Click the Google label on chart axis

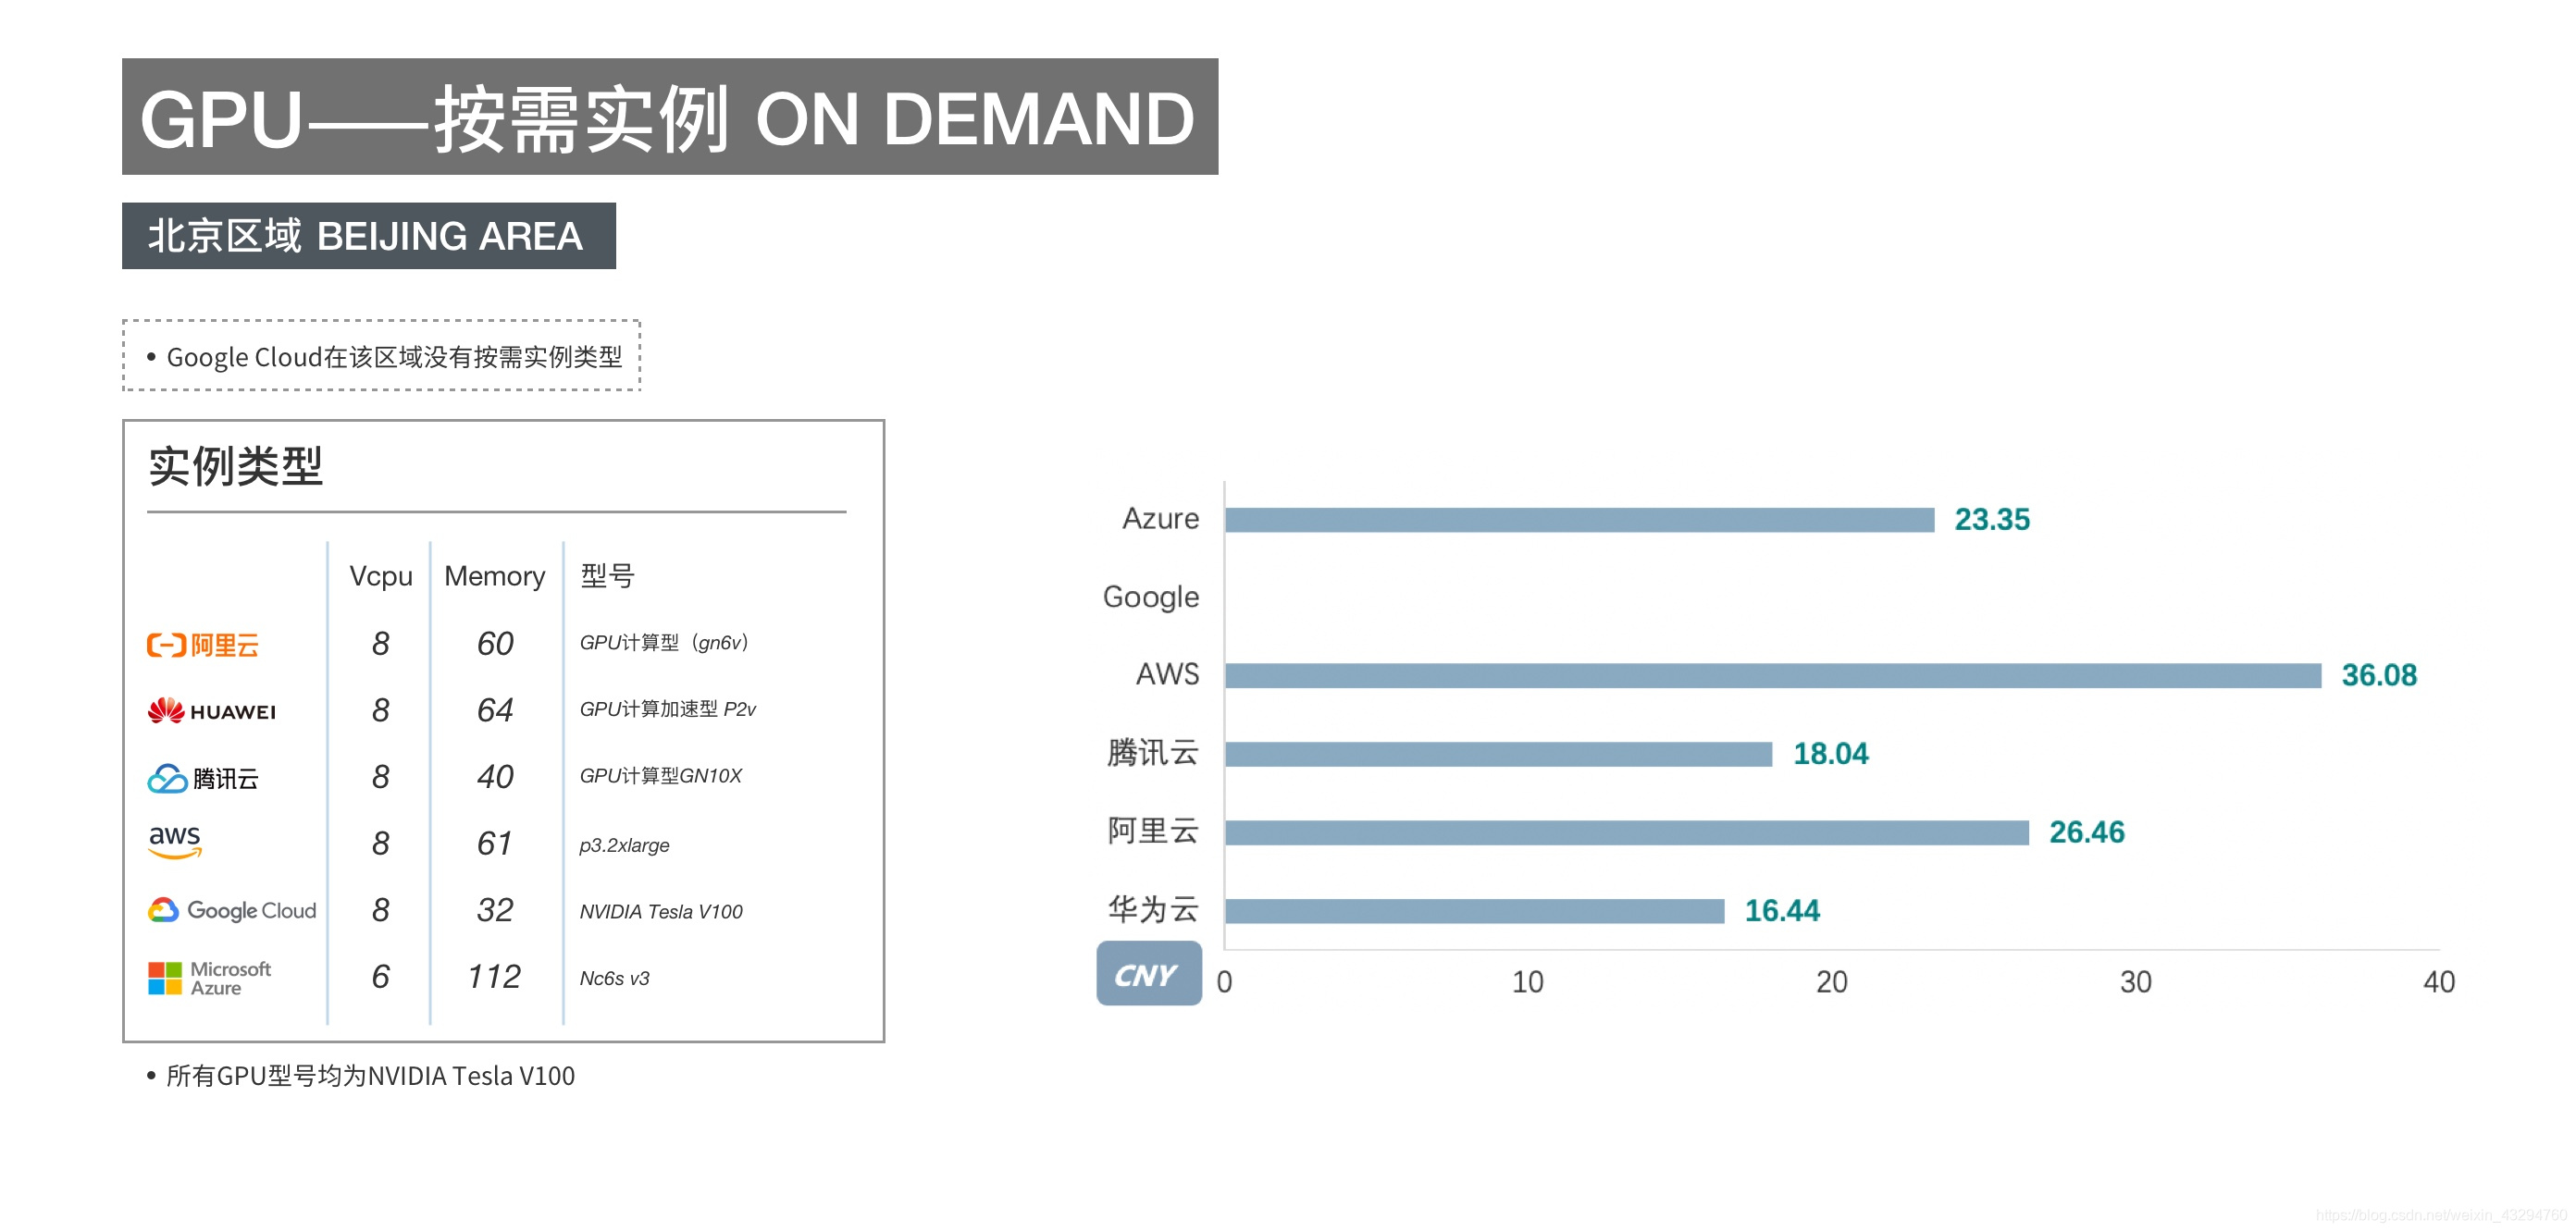[x=1150, y=597]
